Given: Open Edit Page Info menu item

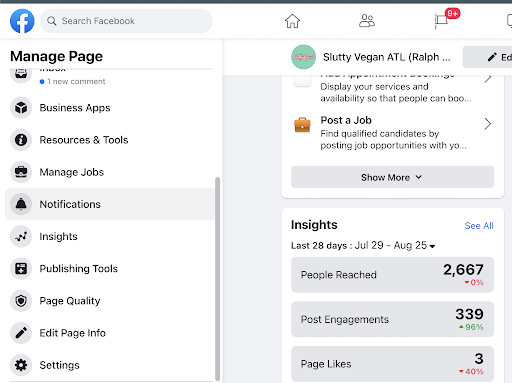Looking at the screenshot, I should (x=109, y=333).
